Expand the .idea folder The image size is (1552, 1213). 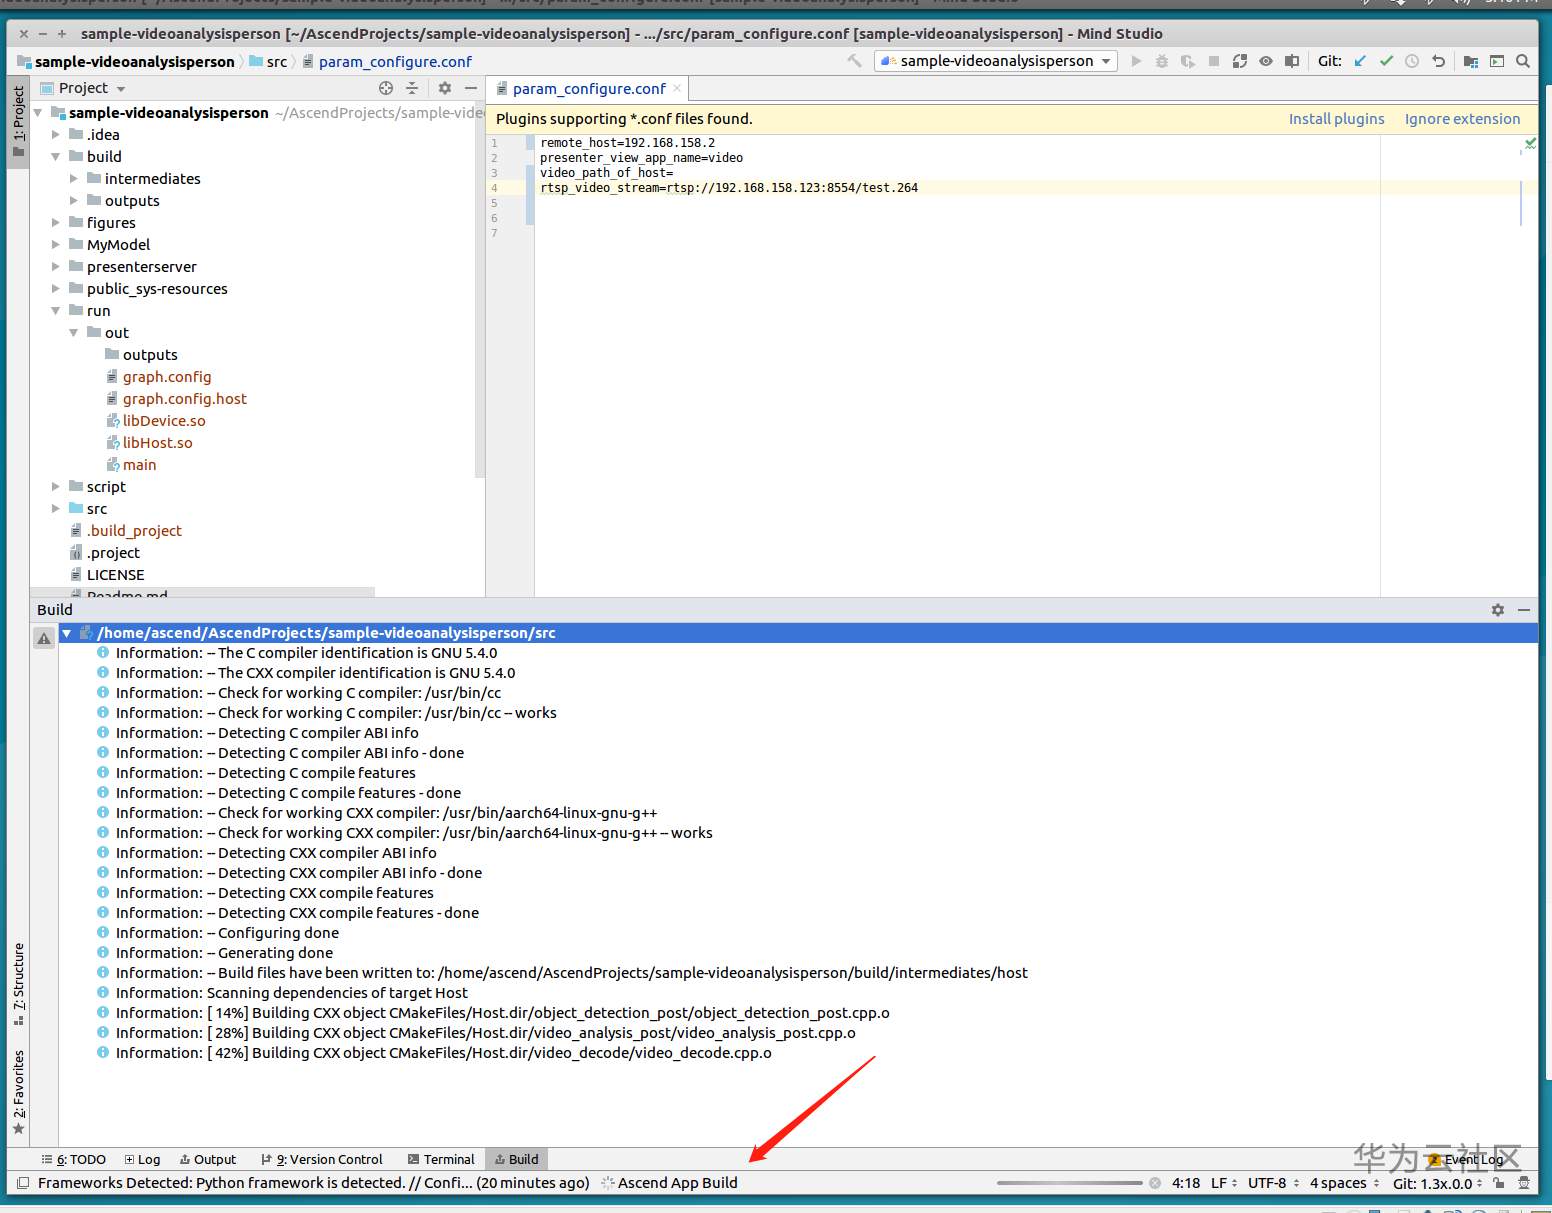(56, 135)
